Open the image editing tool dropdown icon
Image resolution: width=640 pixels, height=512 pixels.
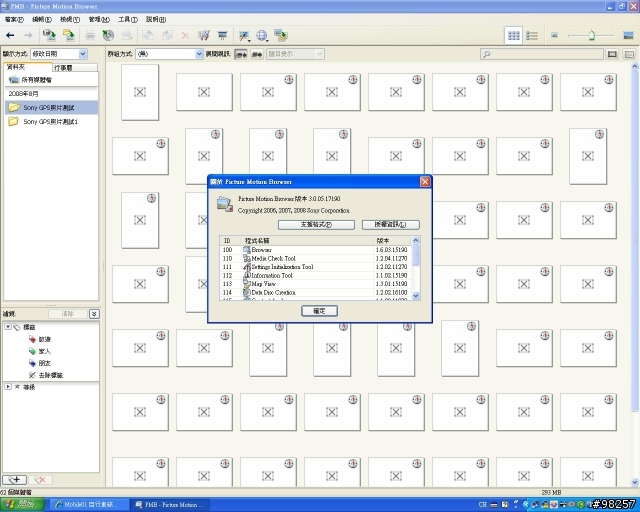point(244,36)
